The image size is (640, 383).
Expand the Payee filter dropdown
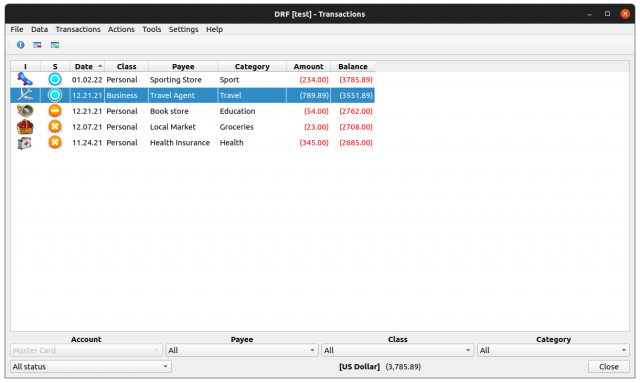(x=242, y=350)
